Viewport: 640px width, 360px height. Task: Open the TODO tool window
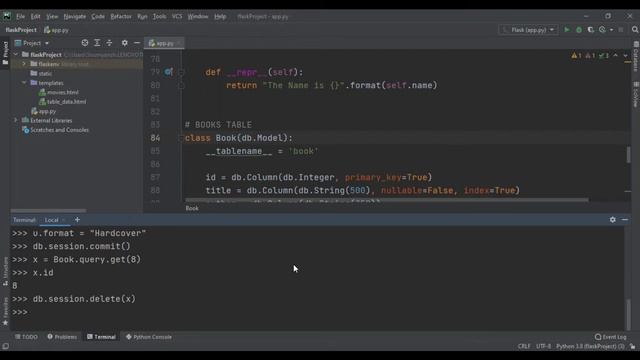click(x=26, y=337)
